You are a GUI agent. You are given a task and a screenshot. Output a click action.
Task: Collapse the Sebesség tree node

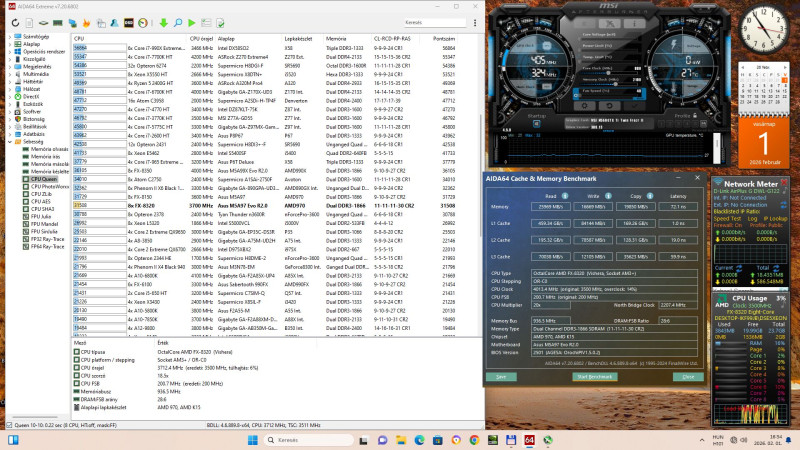[x=10, y=141]
